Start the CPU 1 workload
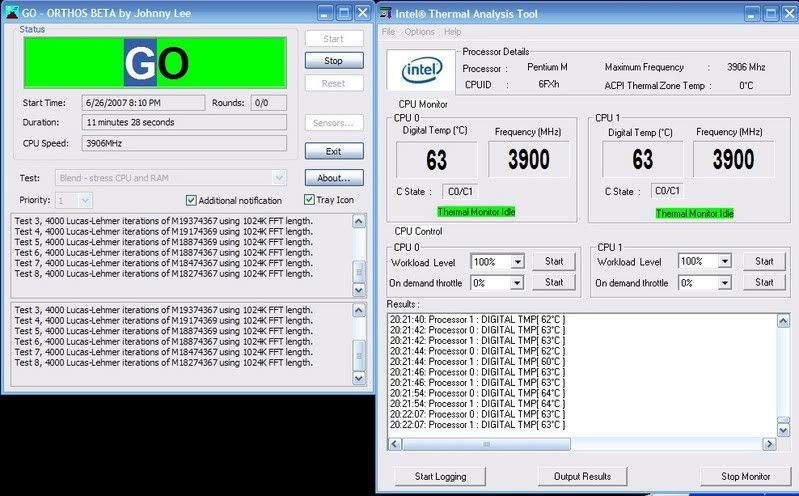 [764, 262]
